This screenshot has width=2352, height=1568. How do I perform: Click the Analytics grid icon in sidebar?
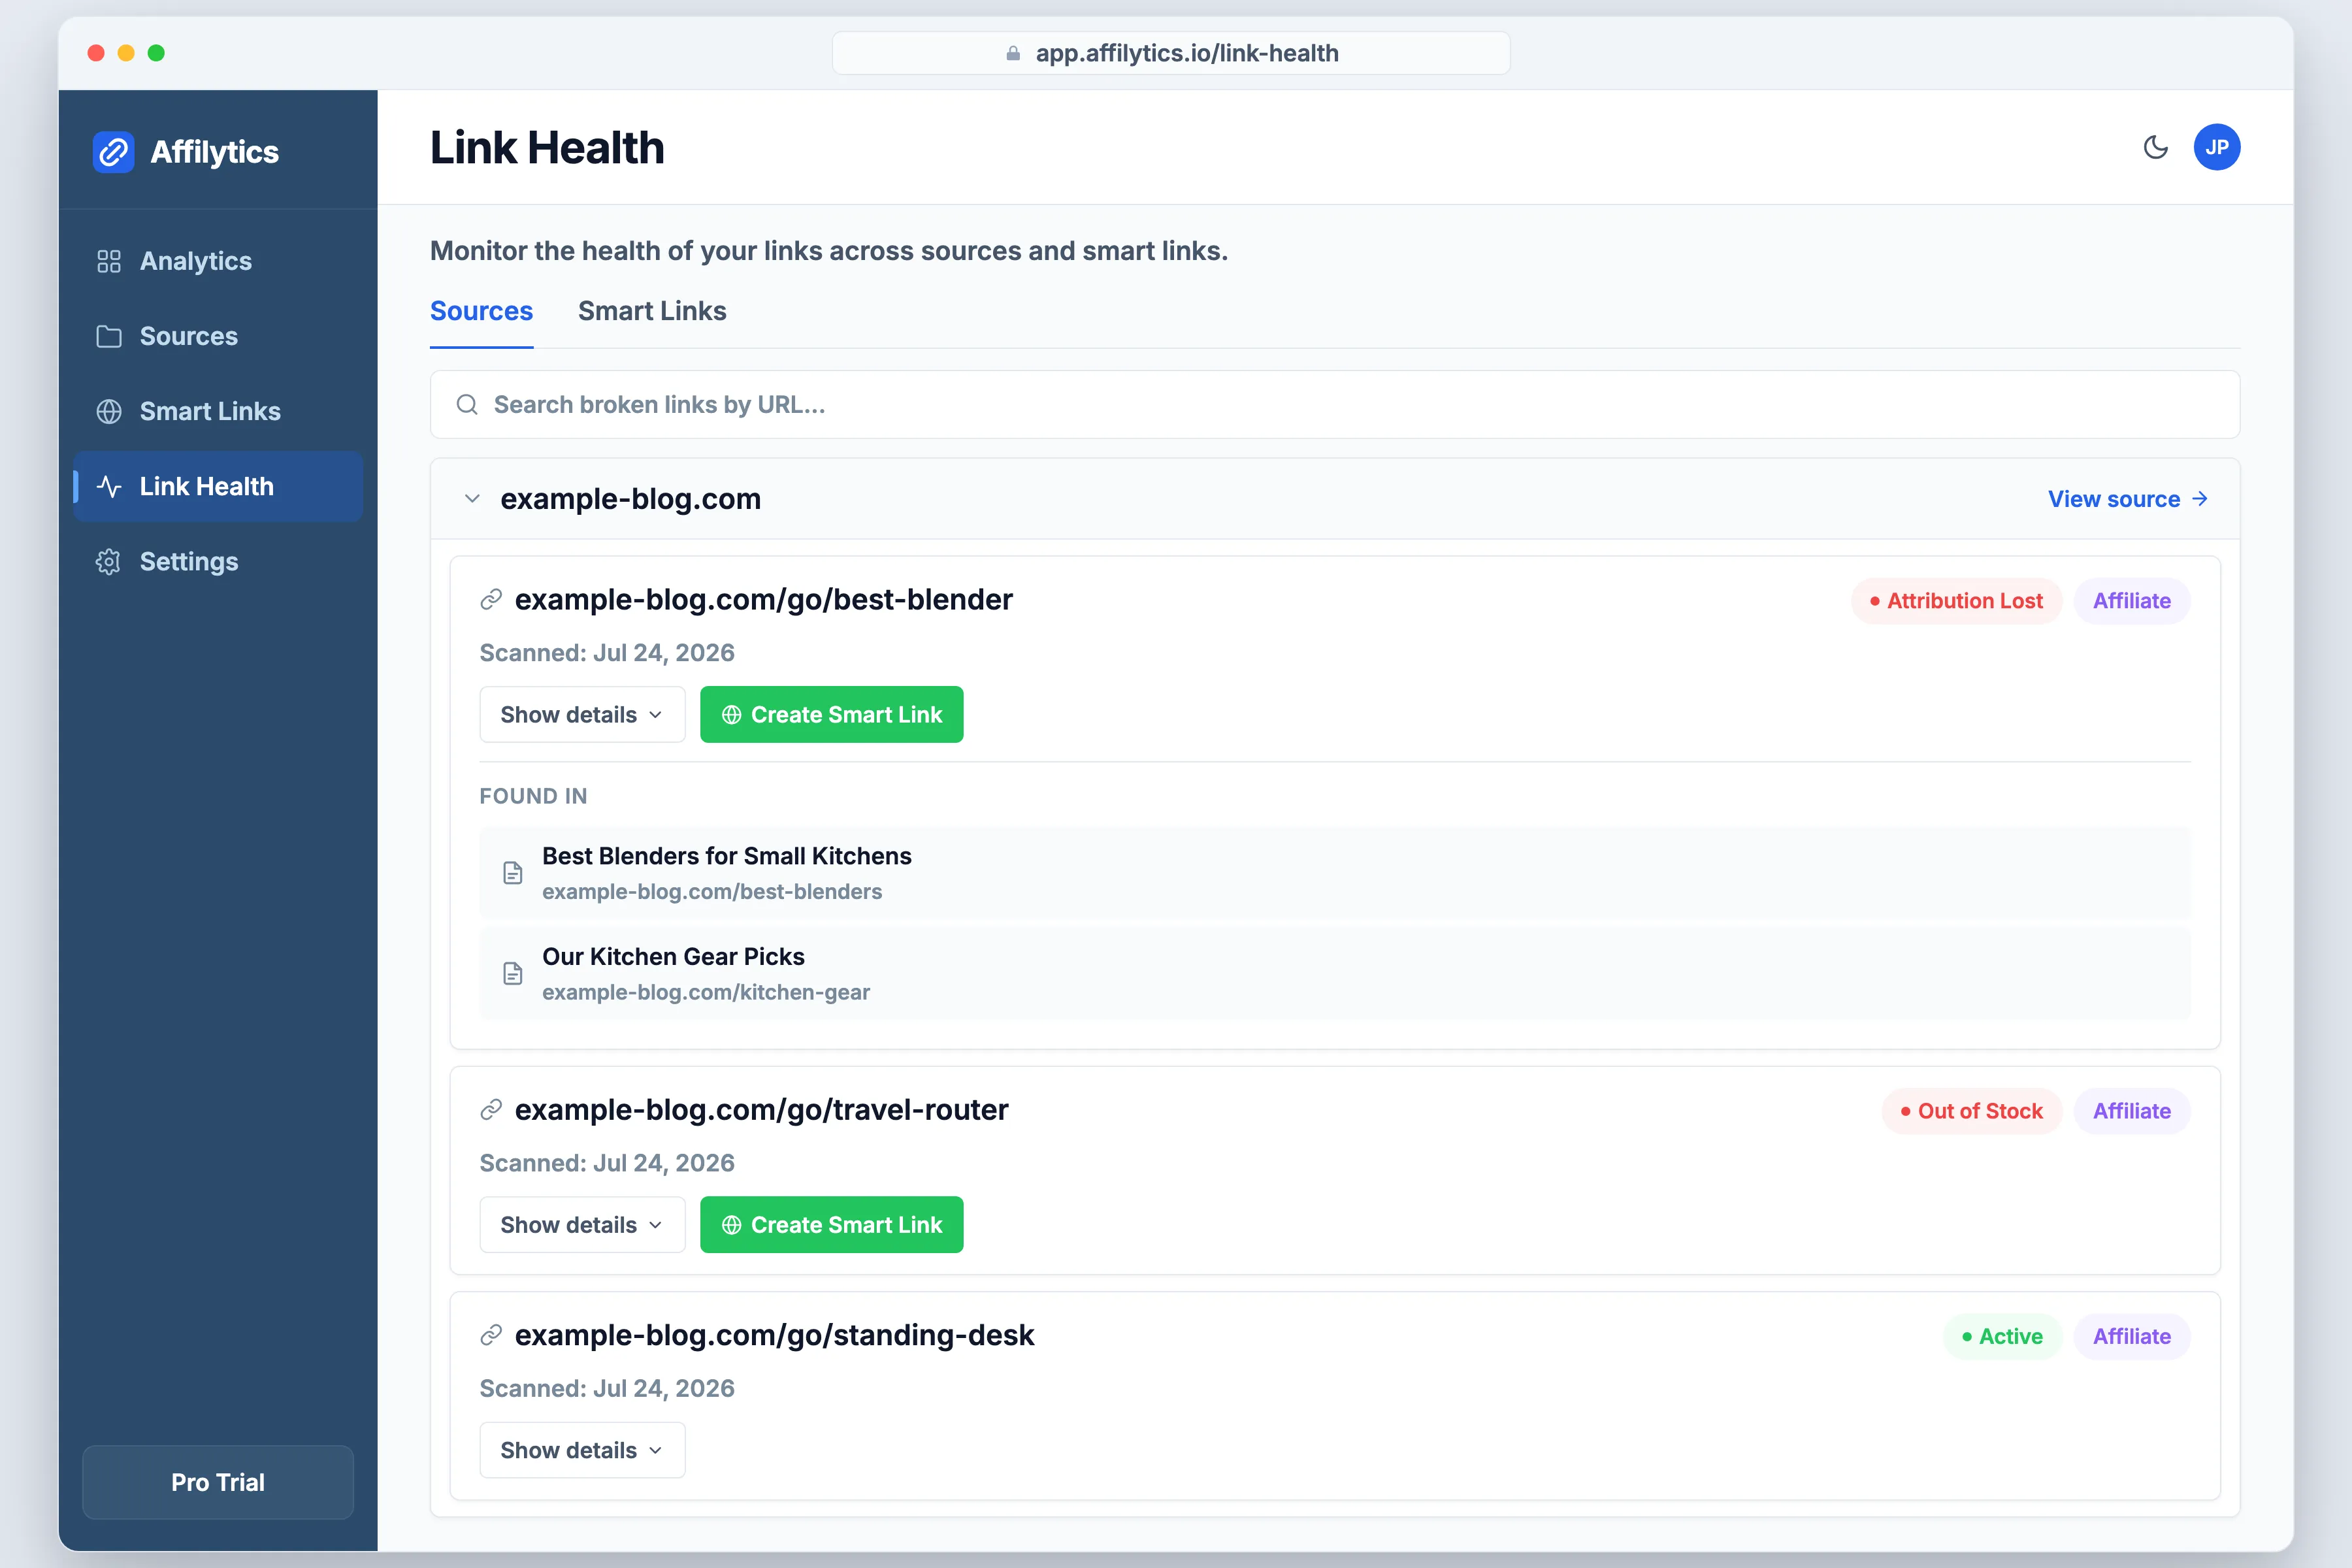(x=109, y=261)
